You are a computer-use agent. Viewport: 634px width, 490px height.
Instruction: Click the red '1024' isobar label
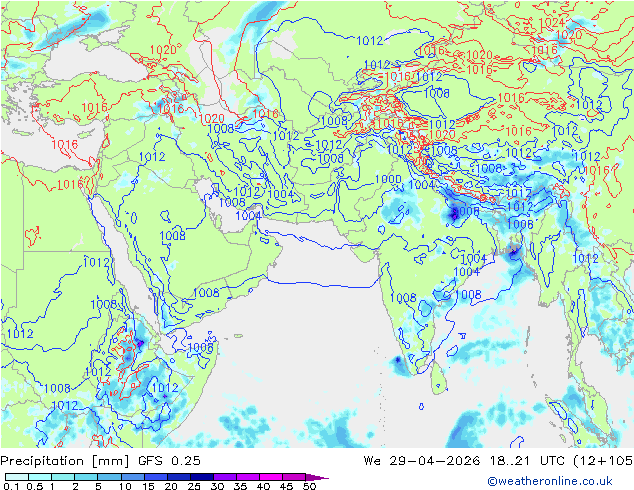tap(552, 23)
